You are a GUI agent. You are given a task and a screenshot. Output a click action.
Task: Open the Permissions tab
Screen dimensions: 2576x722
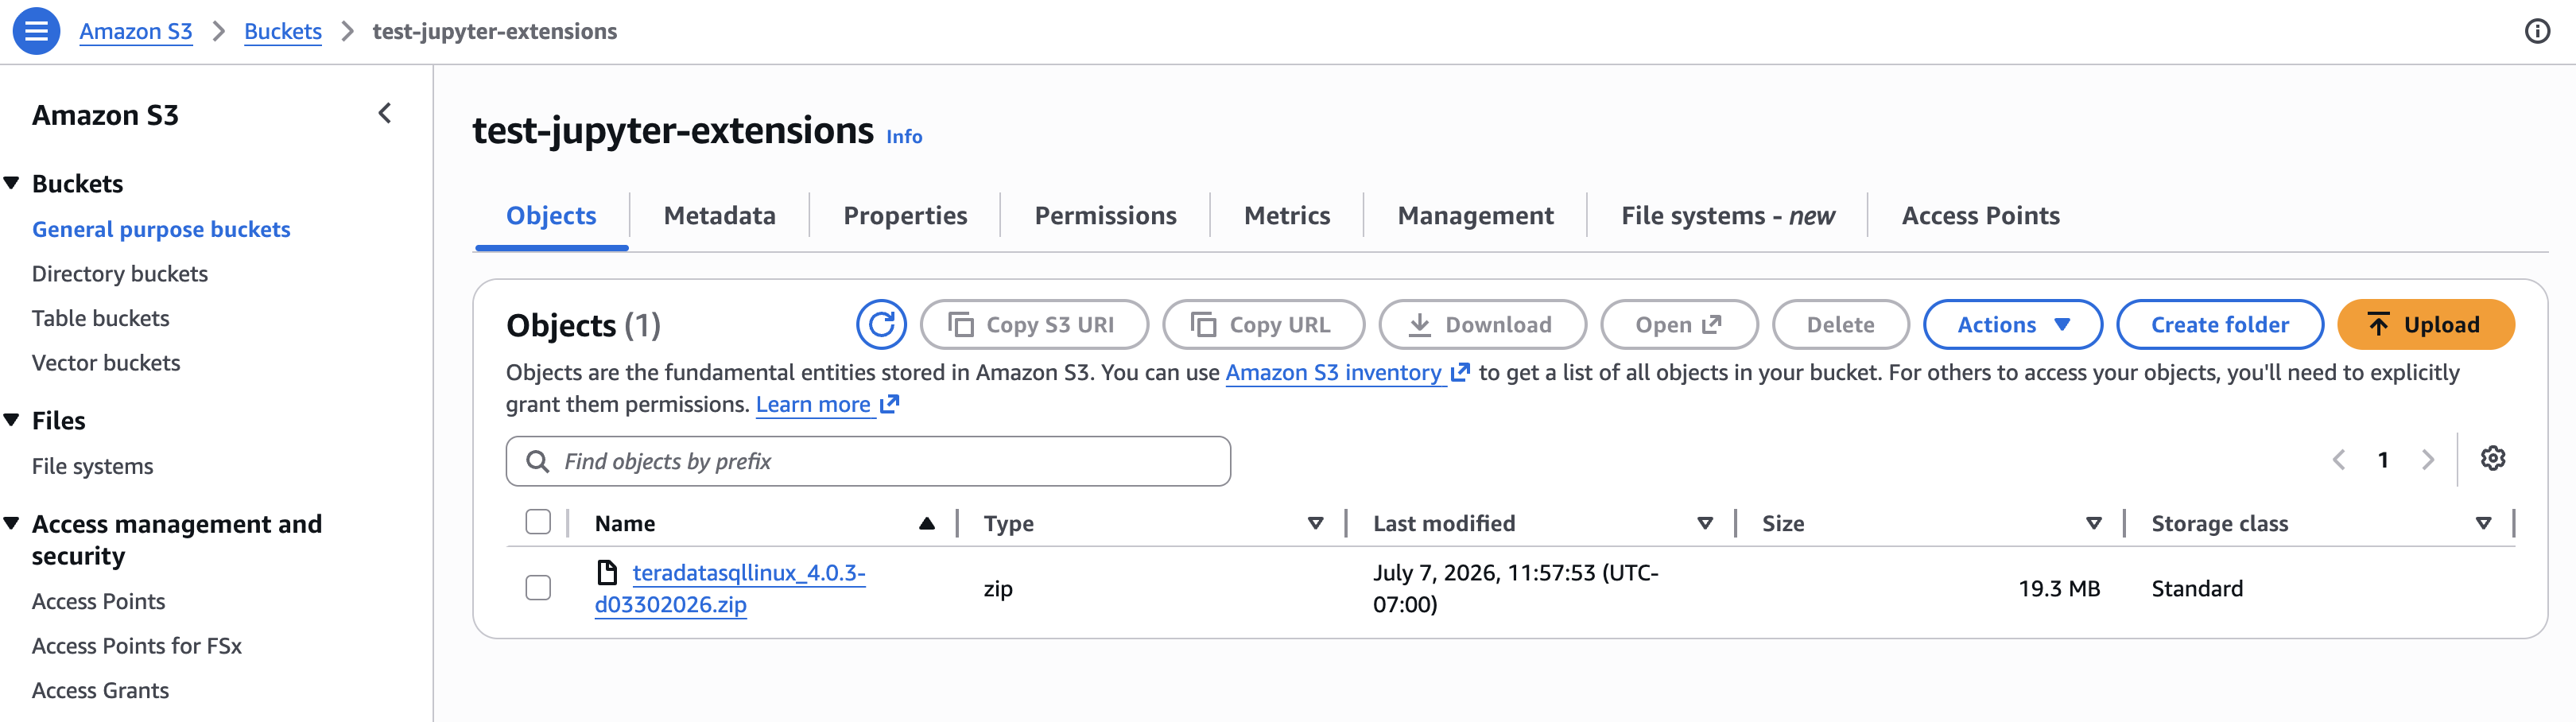(x=1105, y=215)
